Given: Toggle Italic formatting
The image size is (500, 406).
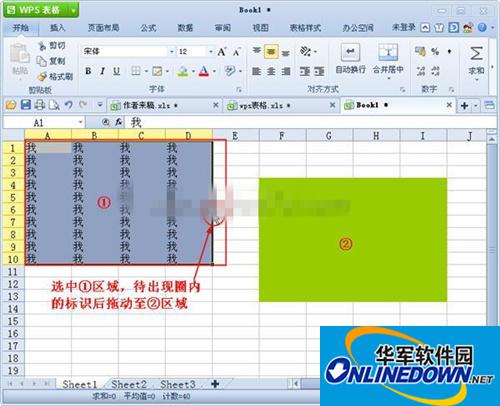Looking at the screenshot, I should click(x=103, y=71).
